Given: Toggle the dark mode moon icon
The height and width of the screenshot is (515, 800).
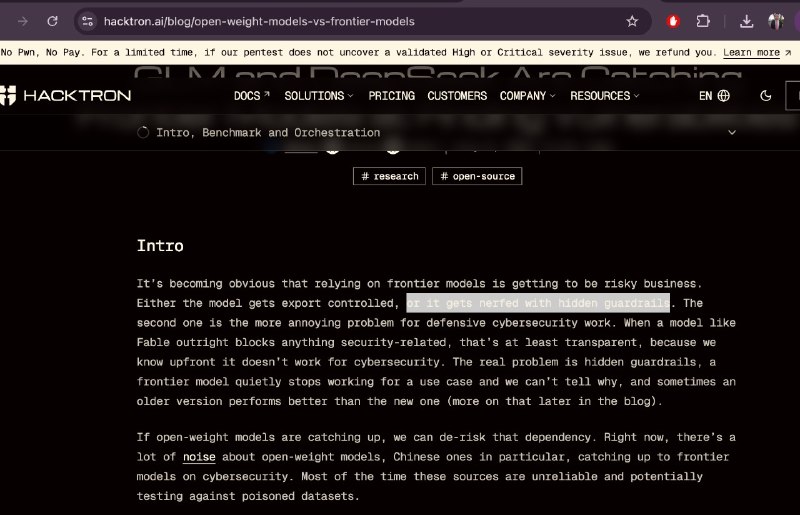Looking at the screenshot, I should click(765, 95).
